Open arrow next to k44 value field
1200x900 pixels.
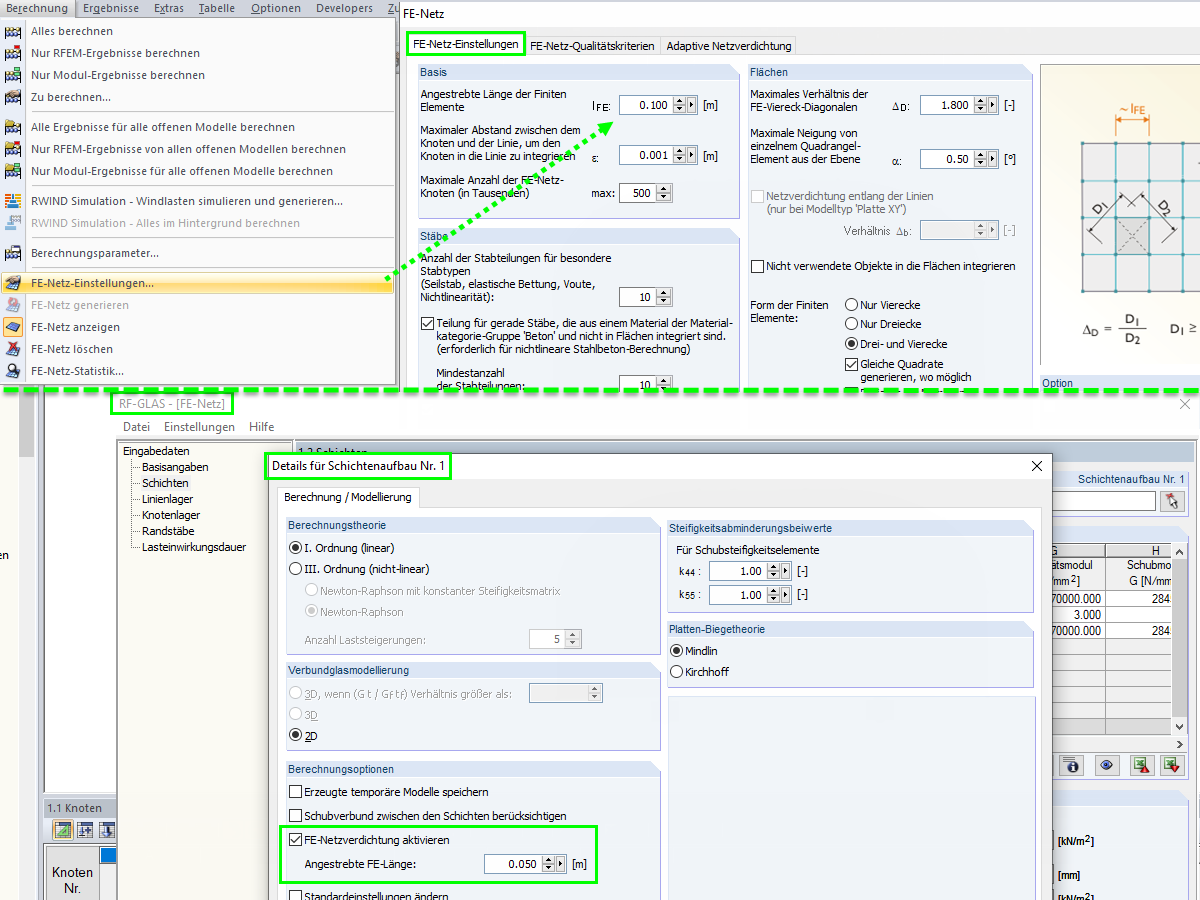785,571
